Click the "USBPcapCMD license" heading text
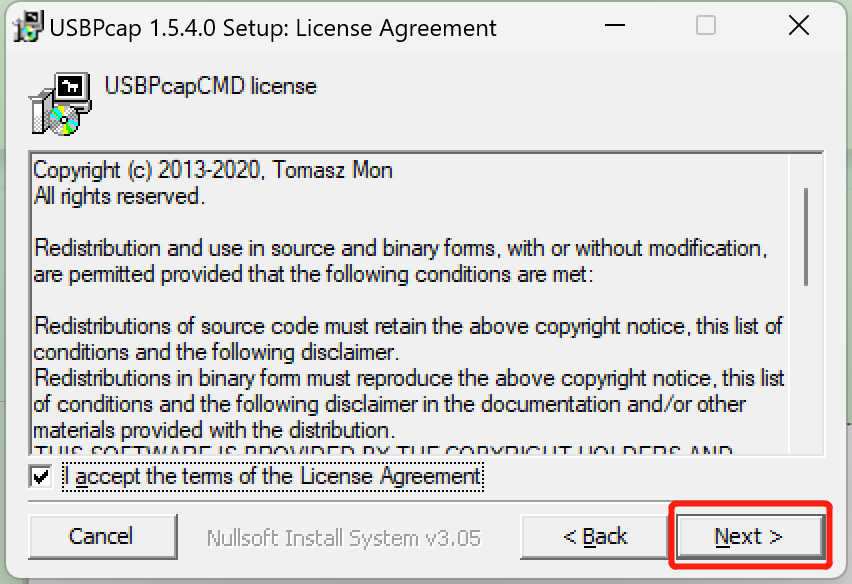852x584 pixels. coord(210,86)
